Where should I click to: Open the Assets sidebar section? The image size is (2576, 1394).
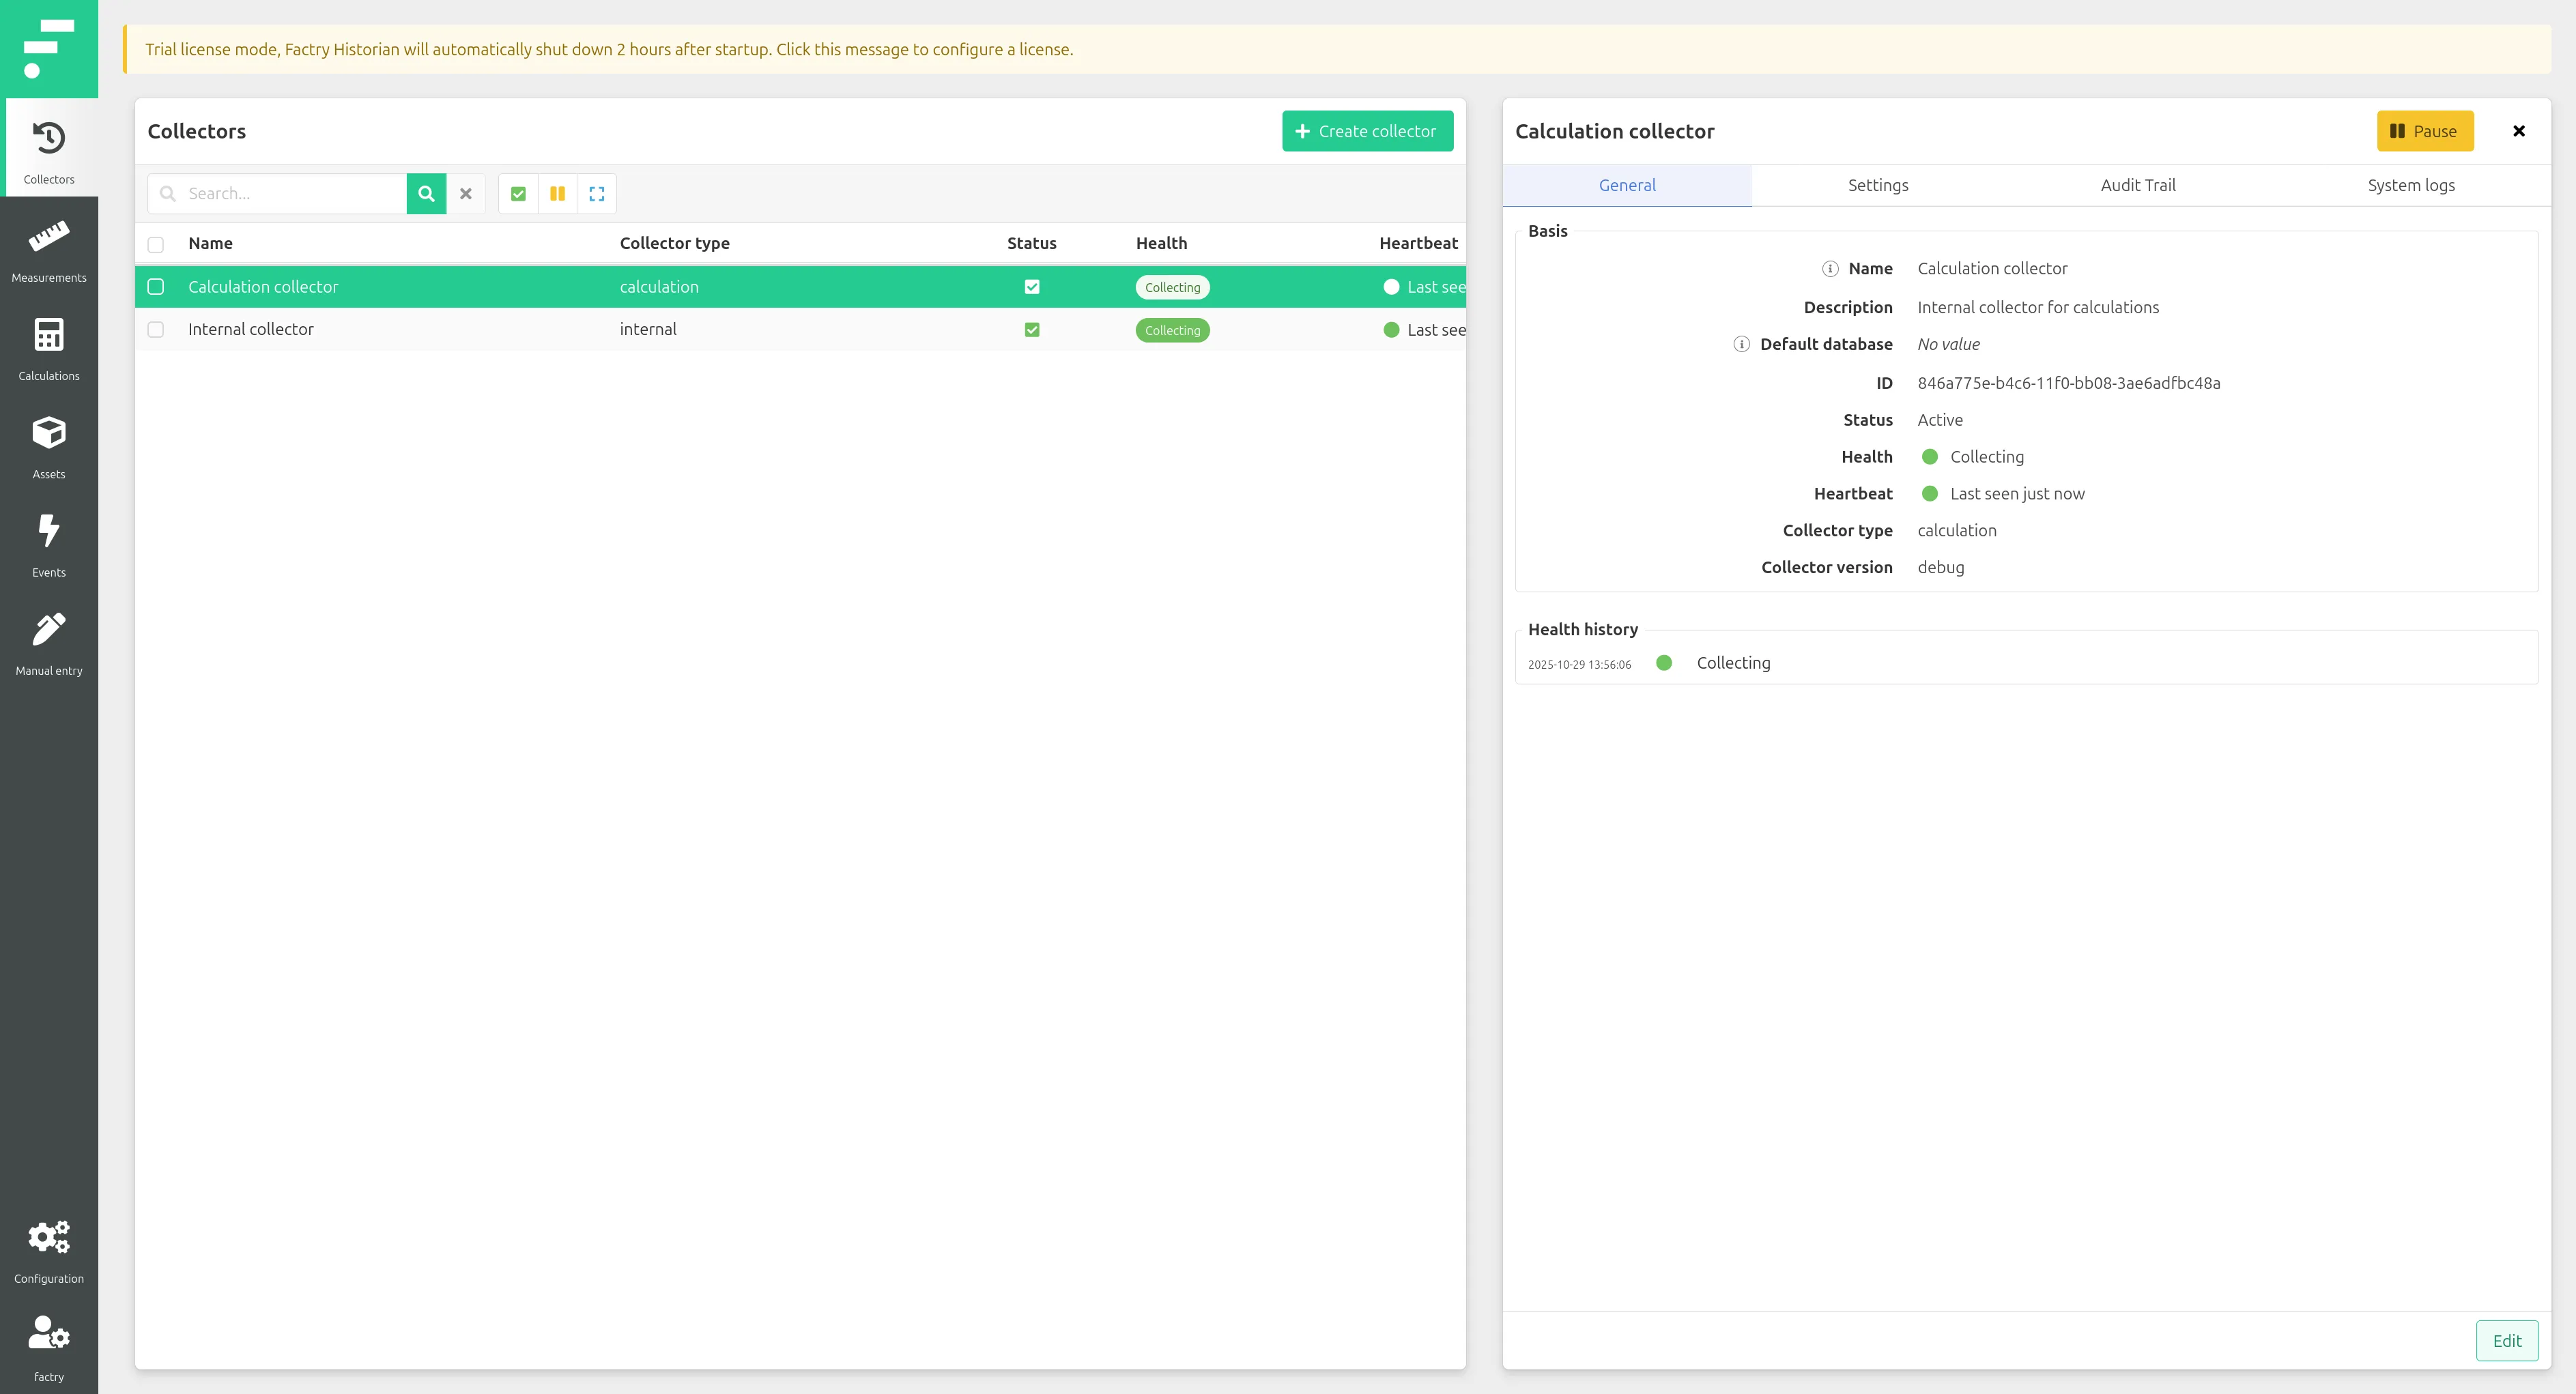(x=49, y=446)
